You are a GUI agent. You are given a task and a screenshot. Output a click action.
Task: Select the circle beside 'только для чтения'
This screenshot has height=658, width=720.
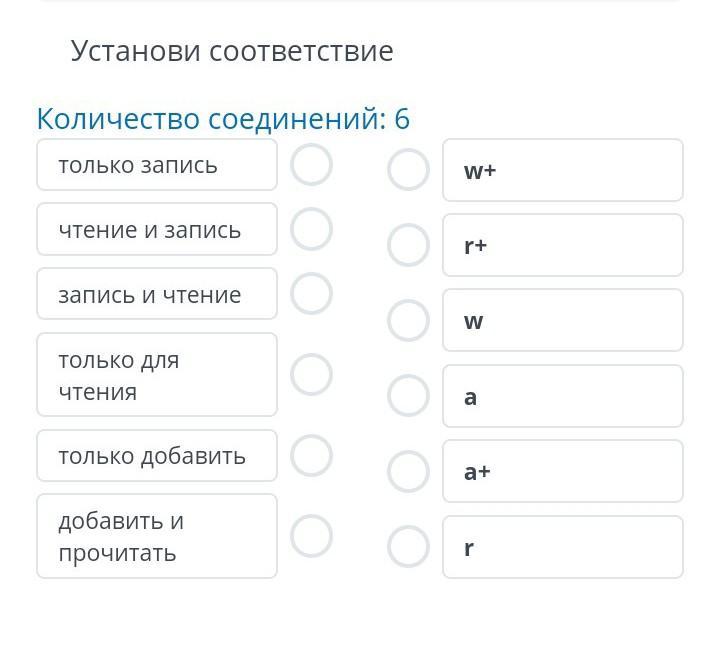[311, 374]
